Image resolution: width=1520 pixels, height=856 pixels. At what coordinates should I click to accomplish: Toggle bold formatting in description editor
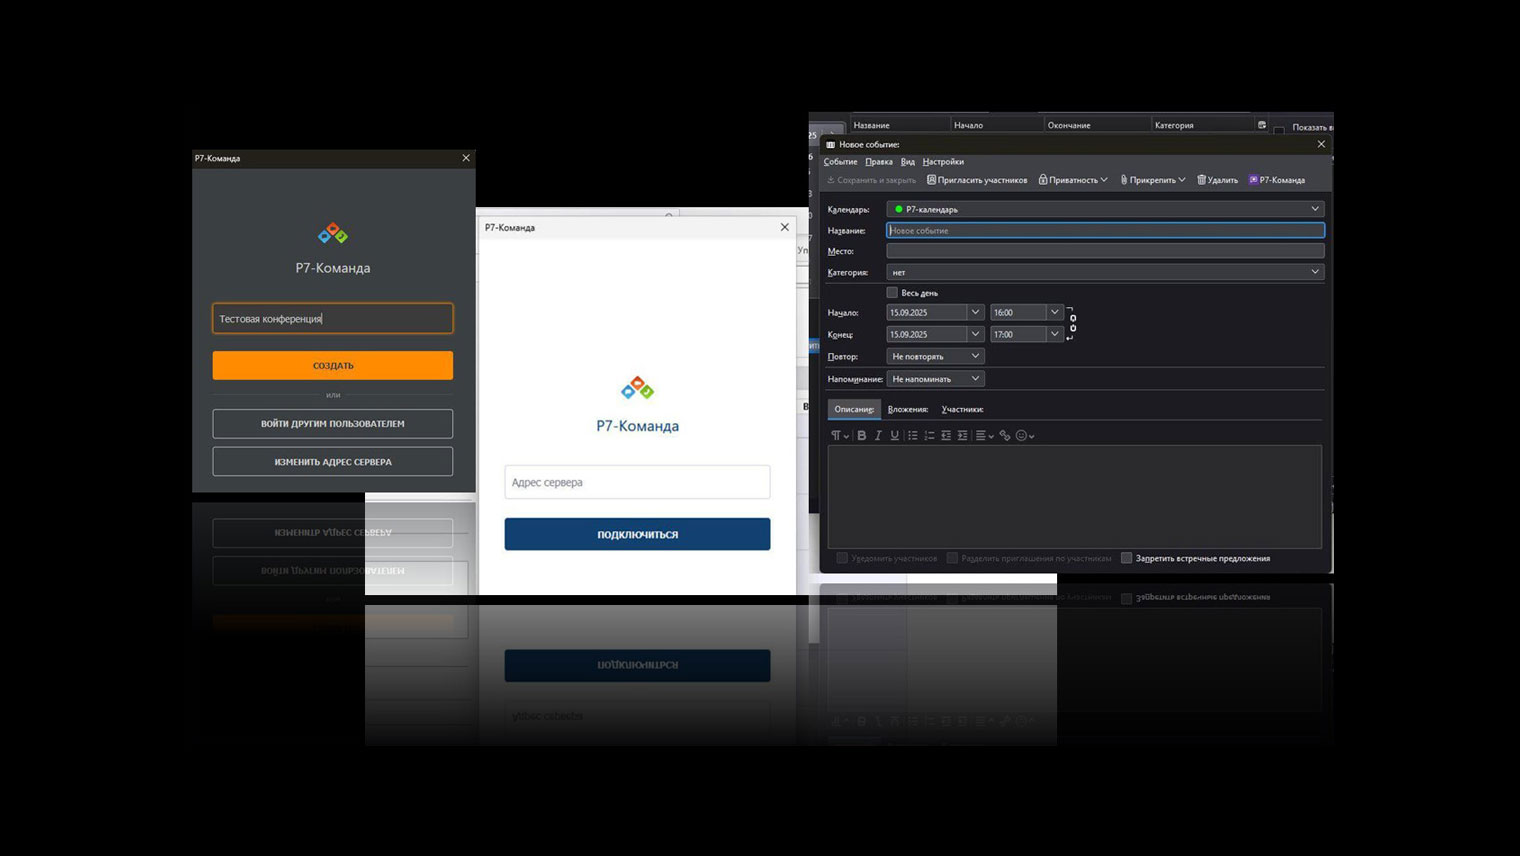coord(861,436)
